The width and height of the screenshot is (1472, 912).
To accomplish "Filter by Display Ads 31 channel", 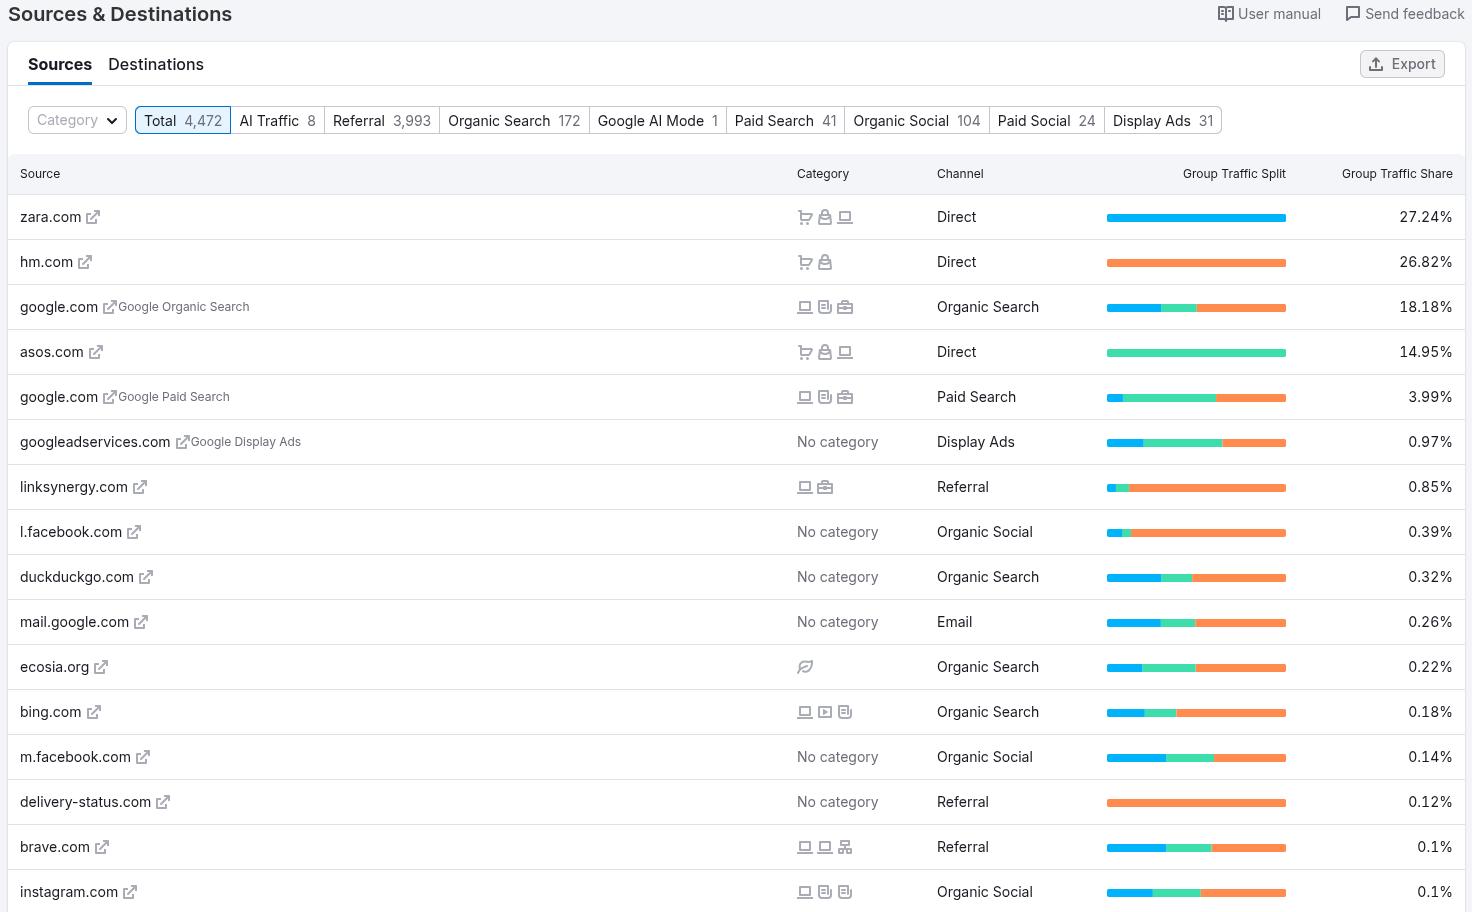I will click(1163, 120).
